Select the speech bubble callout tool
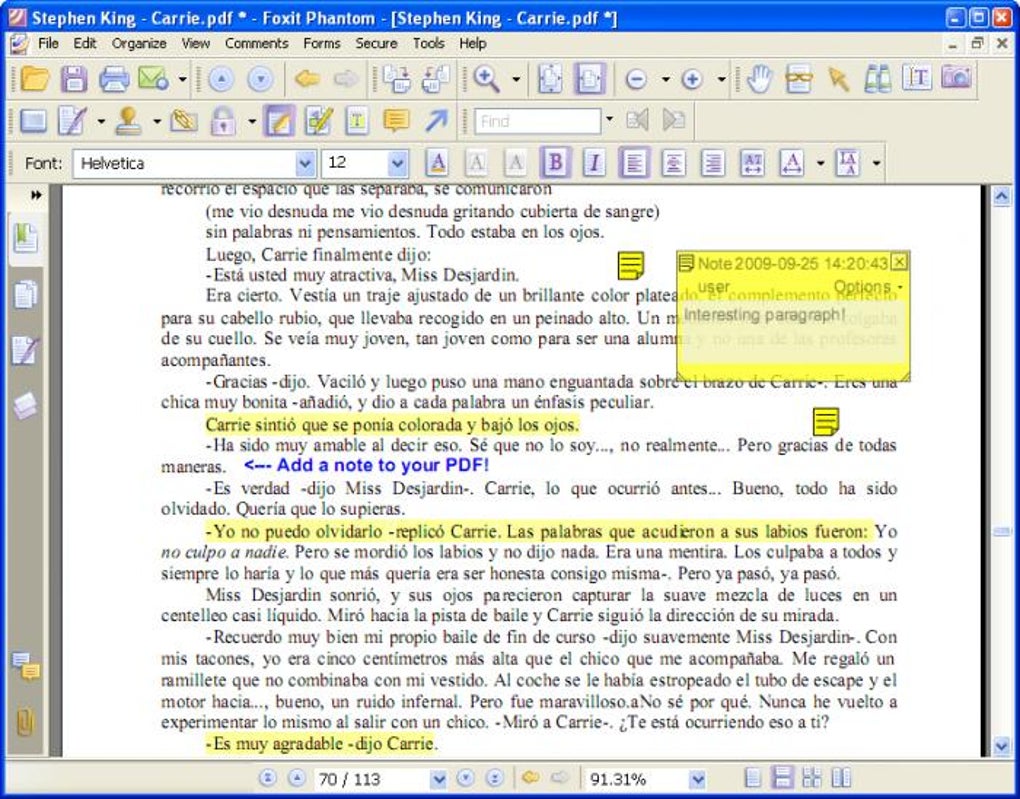This screenshot has width=1020, height=799. pos(396,121)
